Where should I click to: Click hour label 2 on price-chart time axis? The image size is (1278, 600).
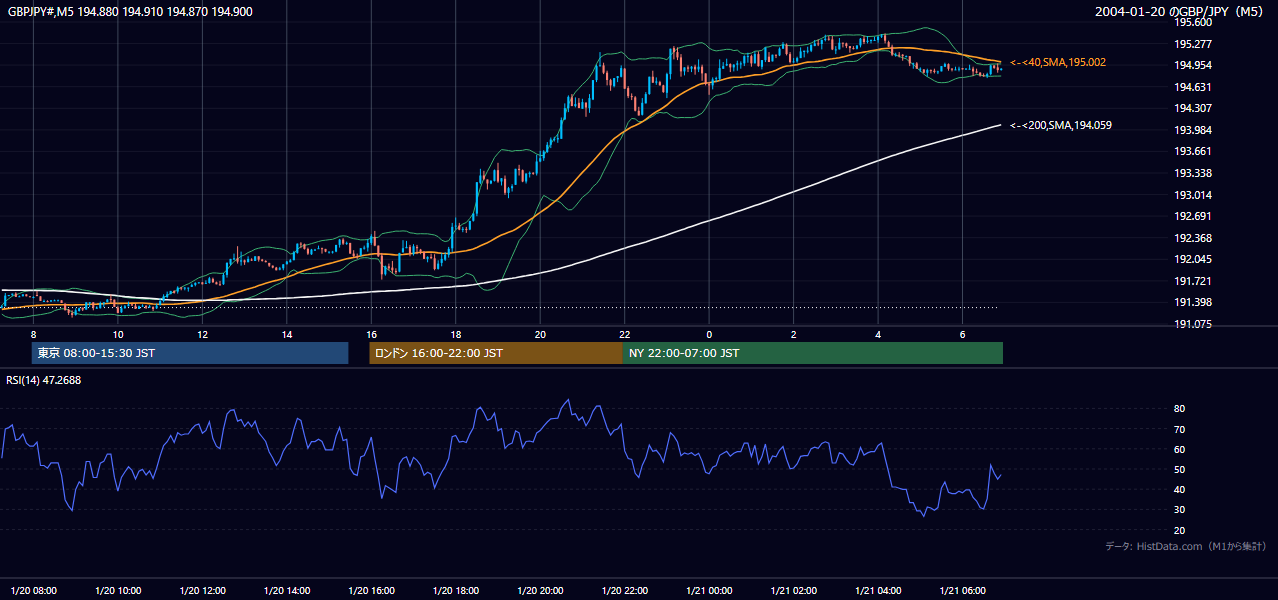[x=793, y=334]
